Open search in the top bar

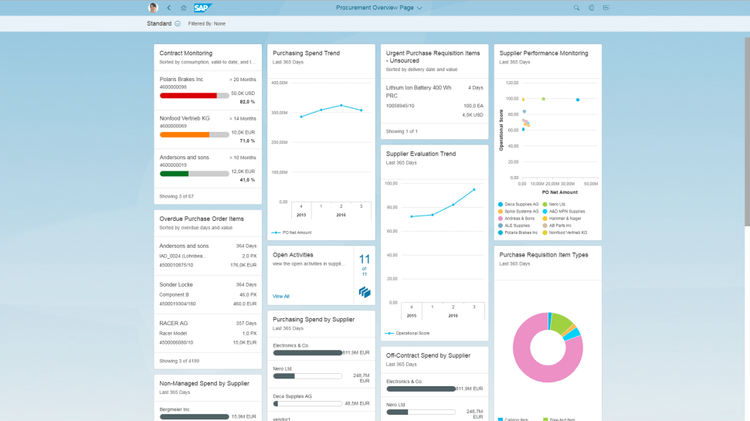[577, 8]
